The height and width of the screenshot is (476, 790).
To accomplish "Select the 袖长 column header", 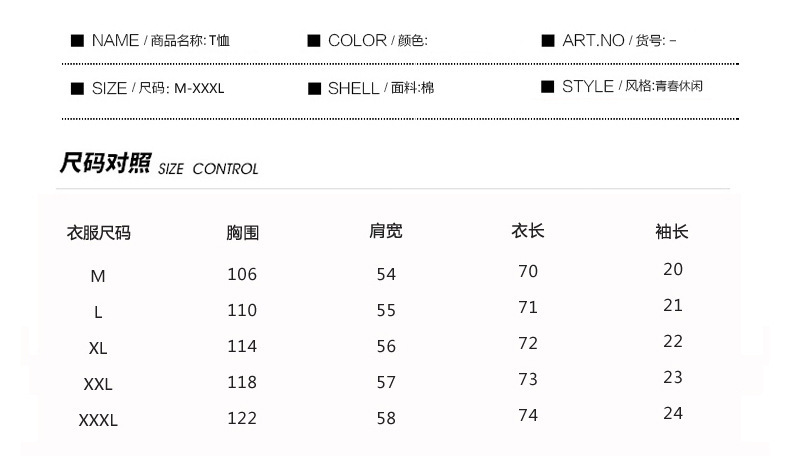I will [672, 232].
